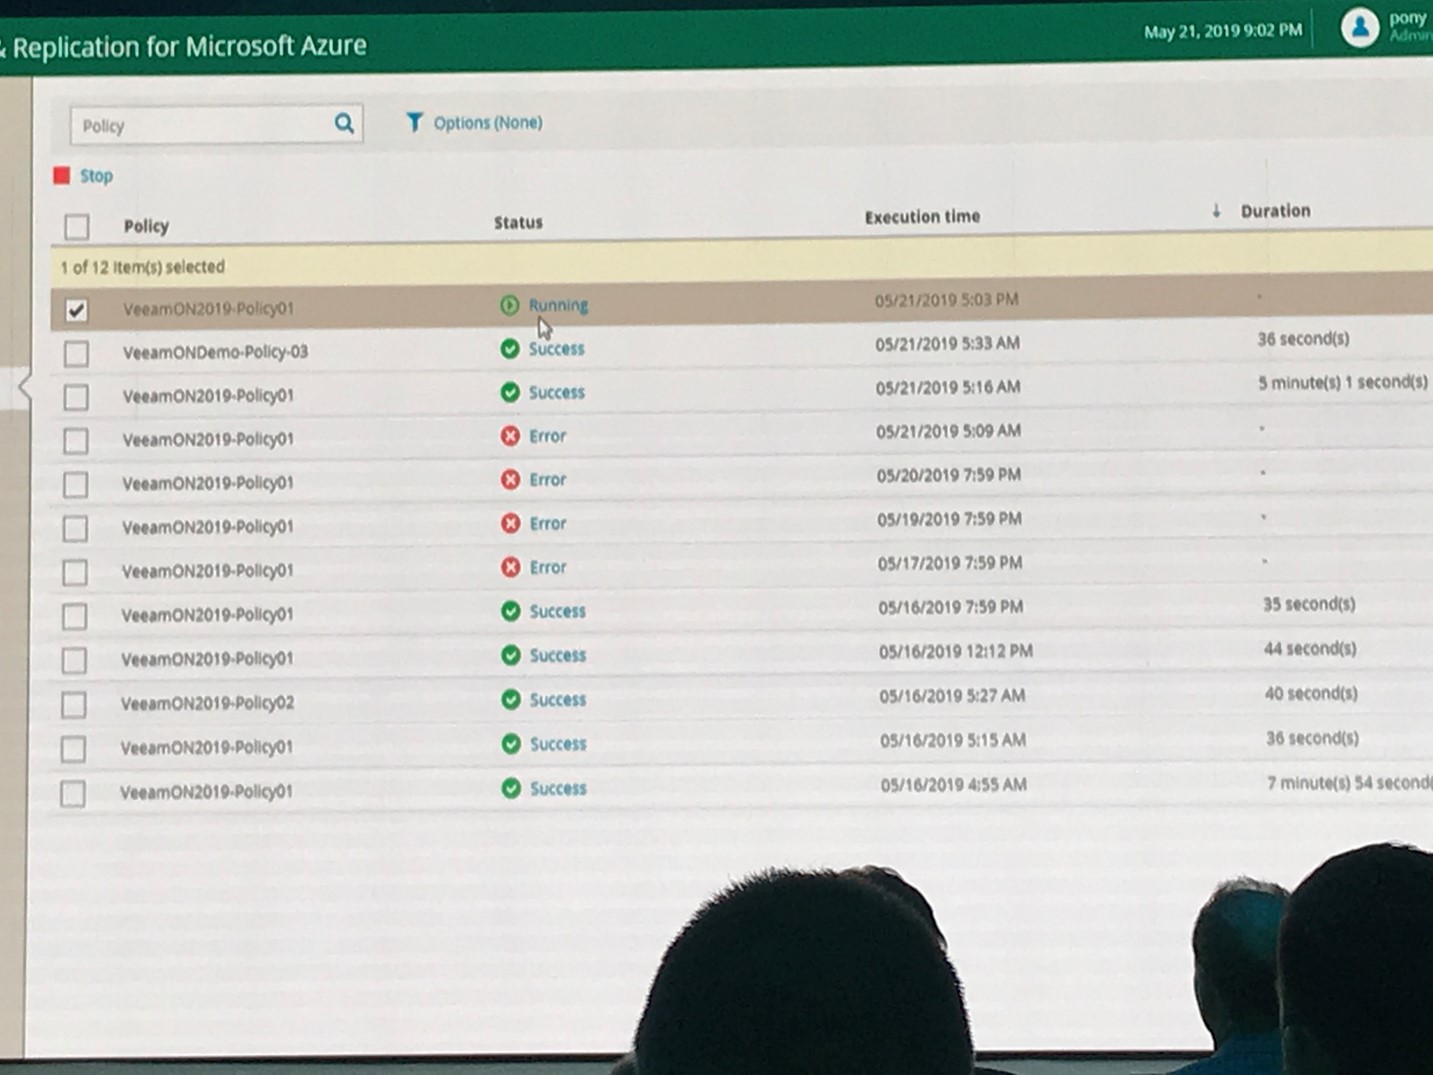1433x1075 pixels.
Task: Check the VeeamON2019-Policy02 row checkbox
Action: 74,705
